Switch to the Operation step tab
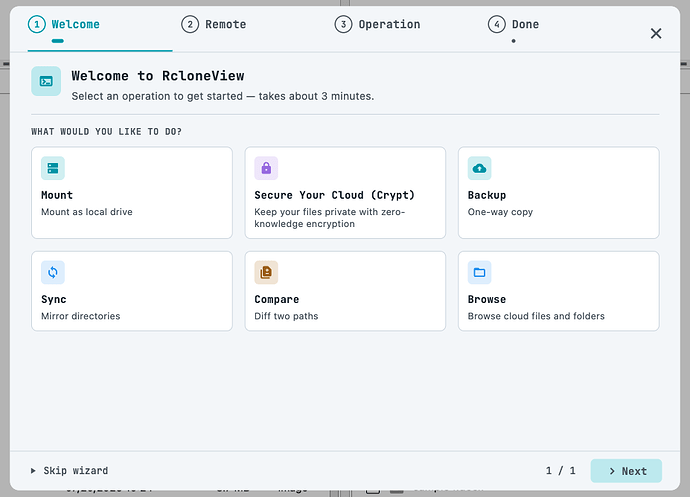Image resolution: width=690 pixels, height=497 pixels. click(x=378, y=24)
